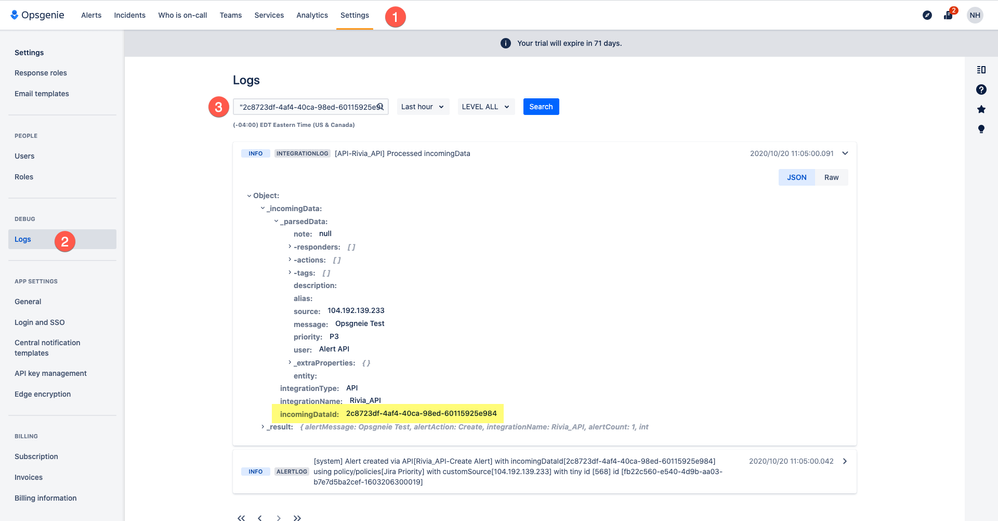Open Central notification templates
The width and height of the screenshot is (998, 521).
47,347
